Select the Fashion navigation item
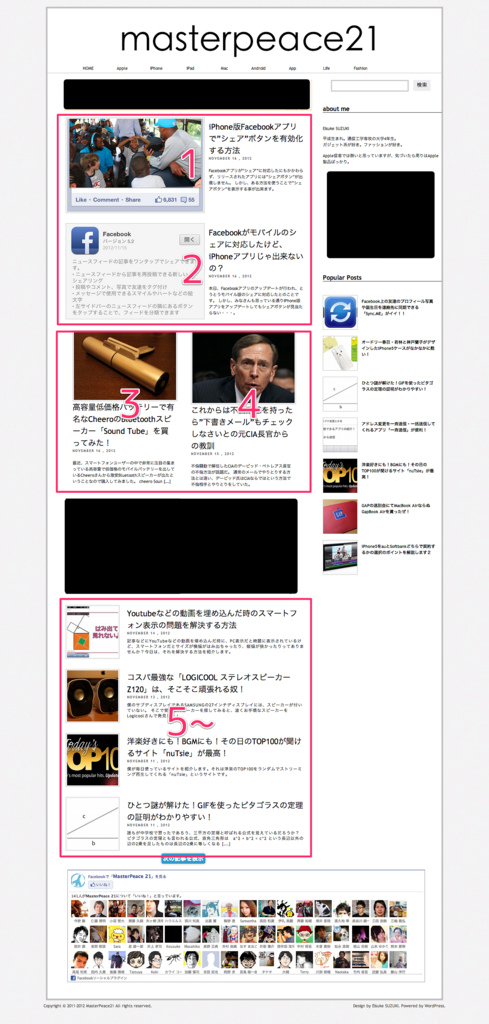This screenshot has width=489, height=1024. pyautogui.click(x=360, y=68)
